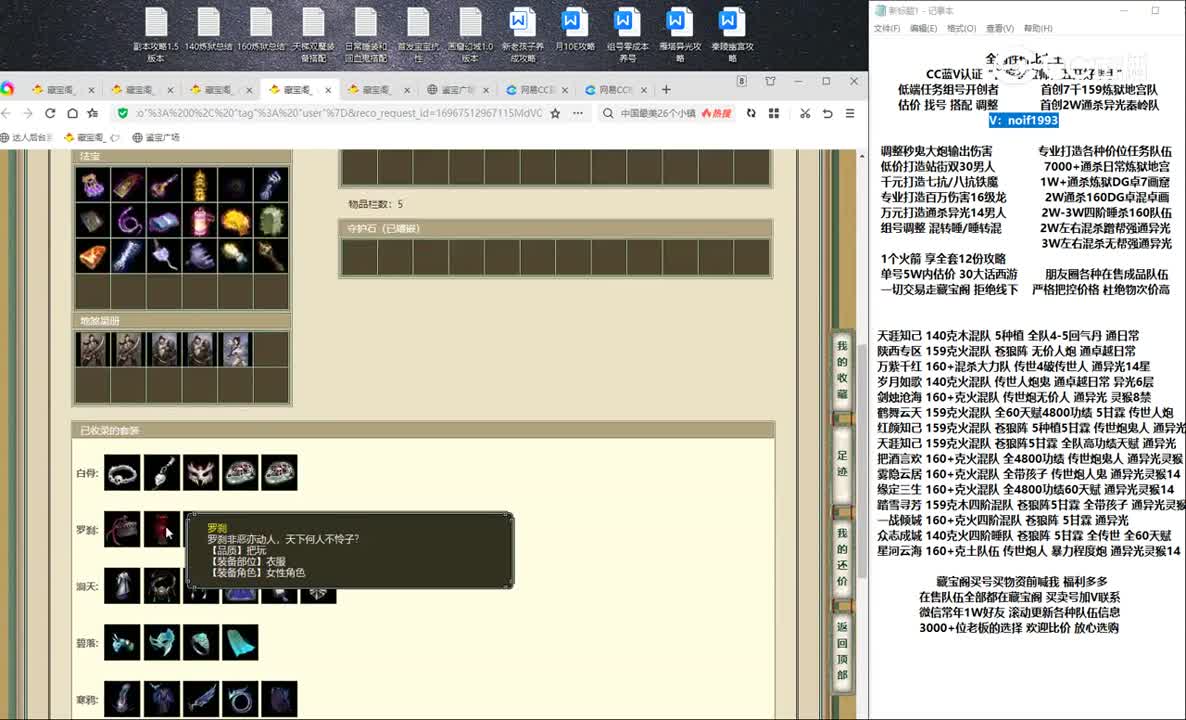Viewport: 1186px width, 720px height.
Task: Click the 返回顶部 side button
Action: (x=842, y=650)
